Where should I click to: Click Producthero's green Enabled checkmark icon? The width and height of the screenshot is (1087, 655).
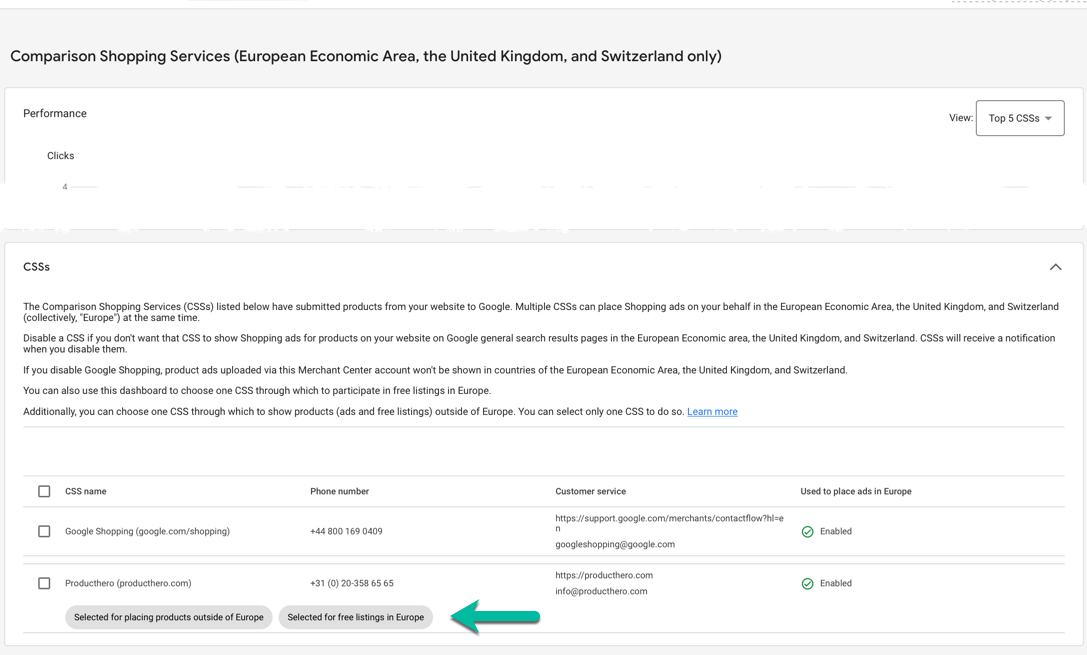click(x=807, y=584)
